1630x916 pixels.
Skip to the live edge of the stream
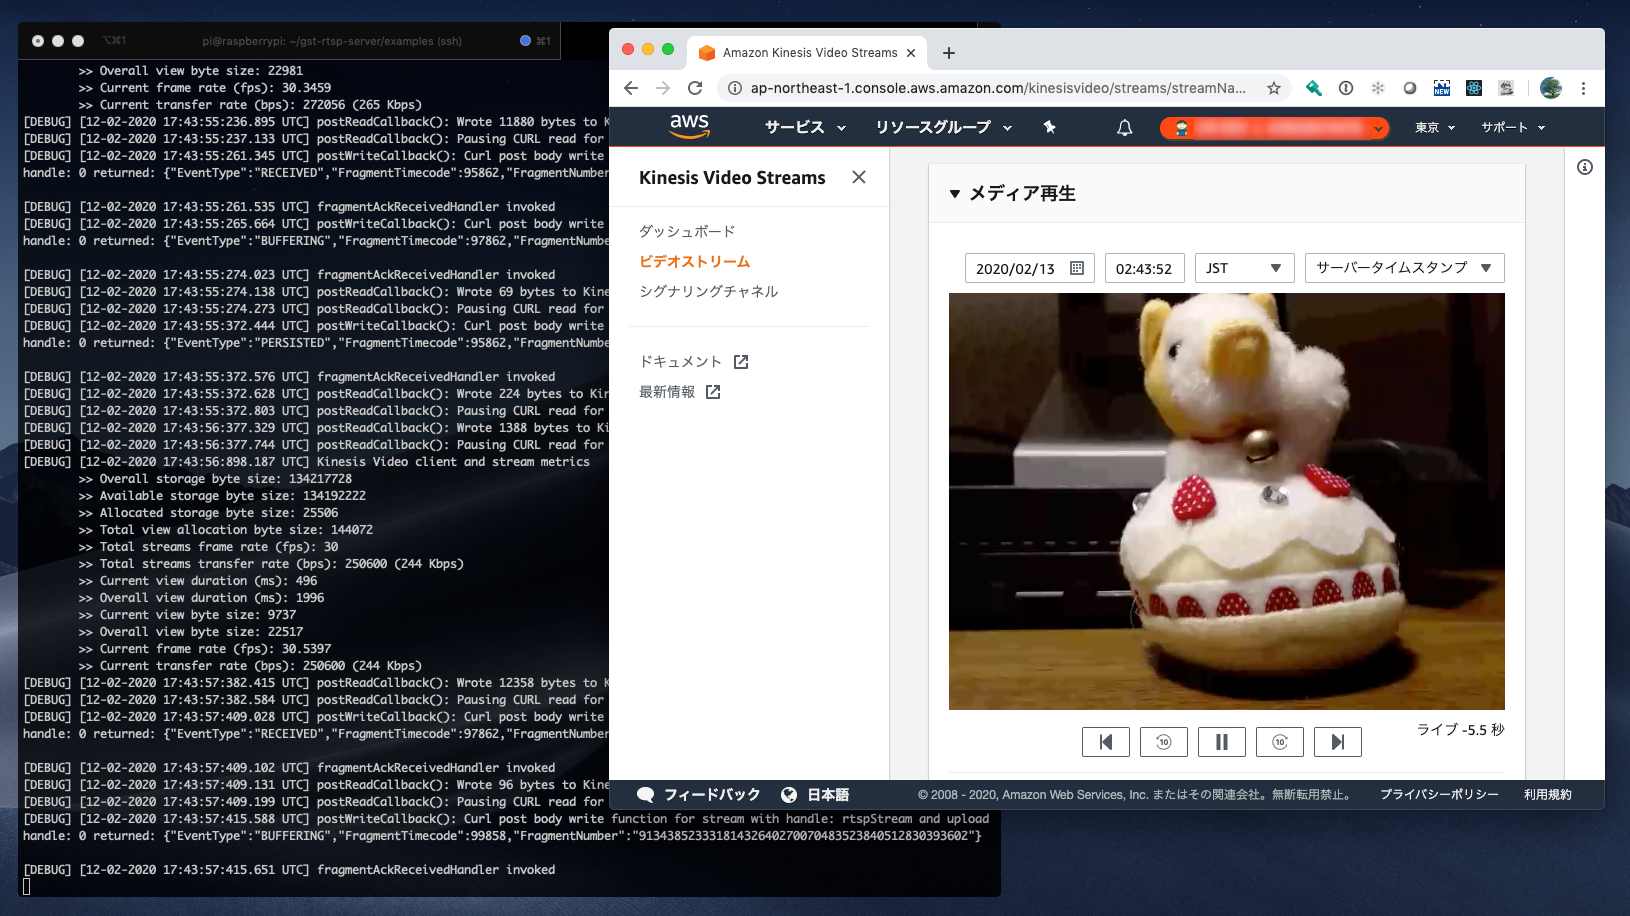(1338, 741)
